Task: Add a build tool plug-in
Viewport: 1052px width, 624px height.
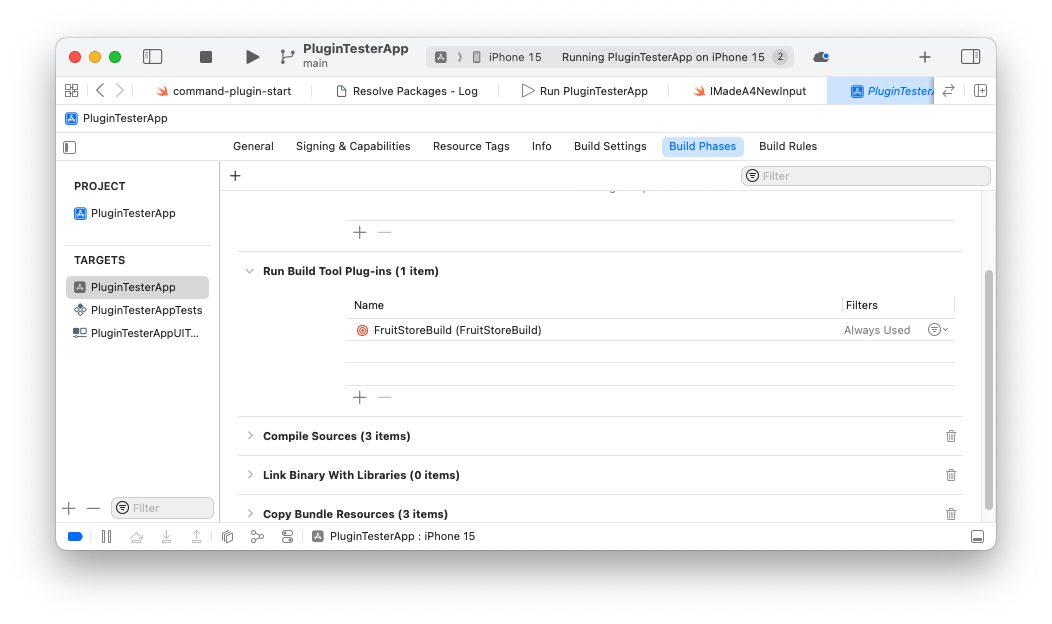Action: pyautogui.click(x=360, y=397)
